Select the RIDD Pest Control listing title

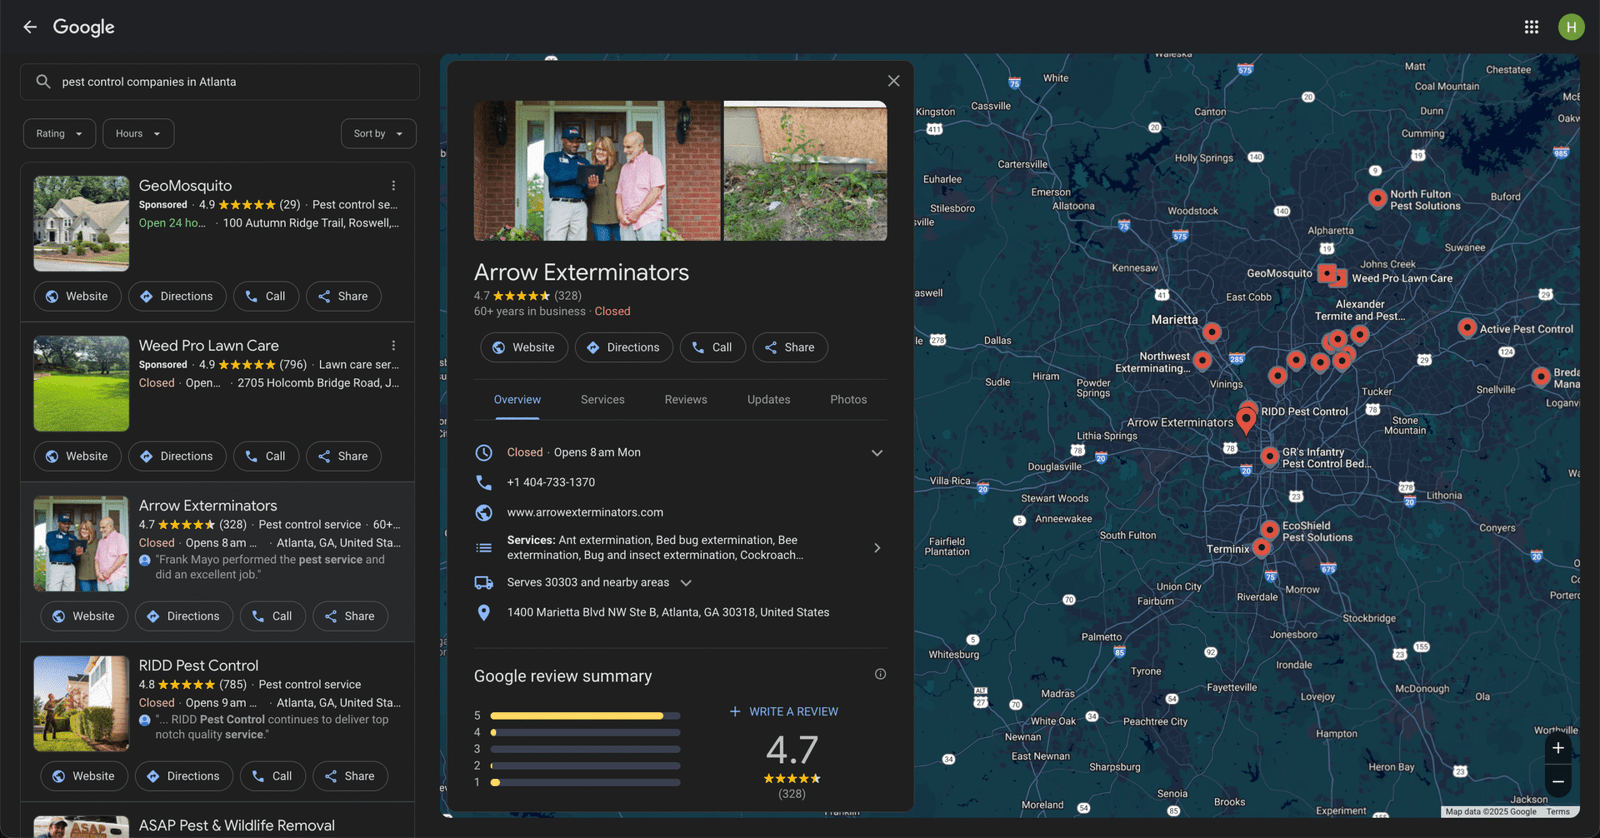(x=198, y=666)
